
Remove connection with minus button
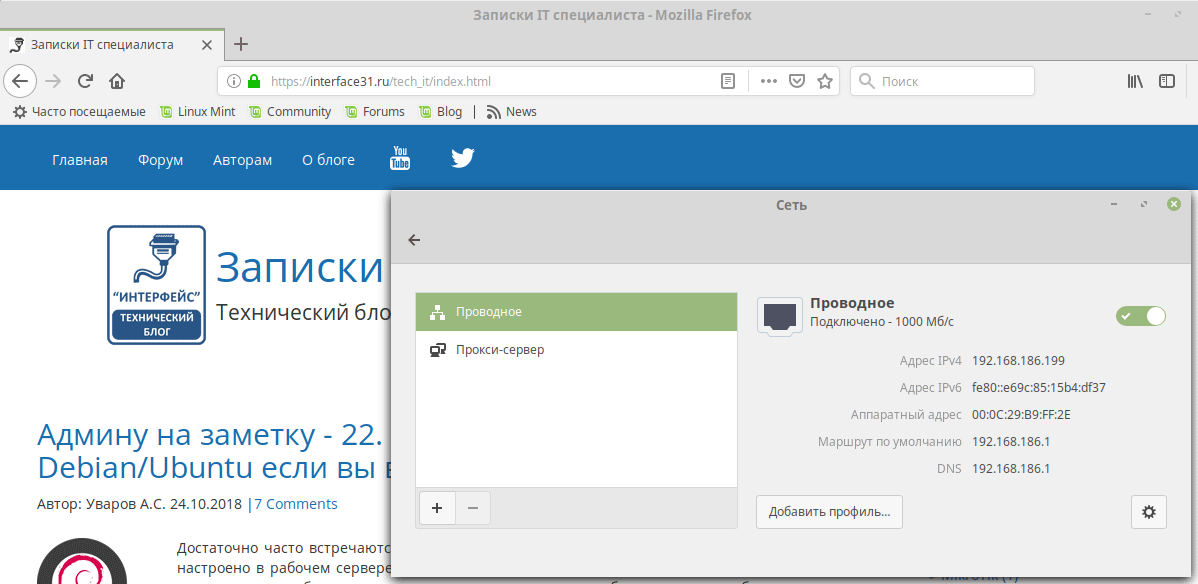[x=473, y=508]
